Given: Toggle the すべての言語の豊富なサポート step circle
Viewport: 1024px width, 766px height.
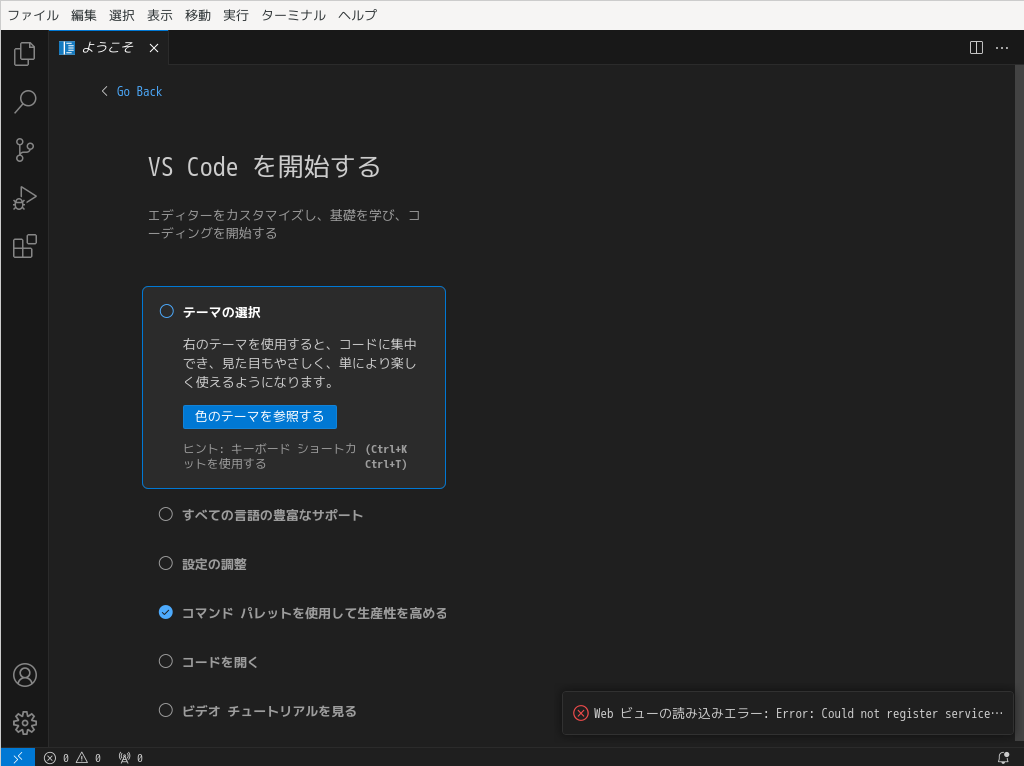Looking at the screenshot, I should (x=166, y=515).
